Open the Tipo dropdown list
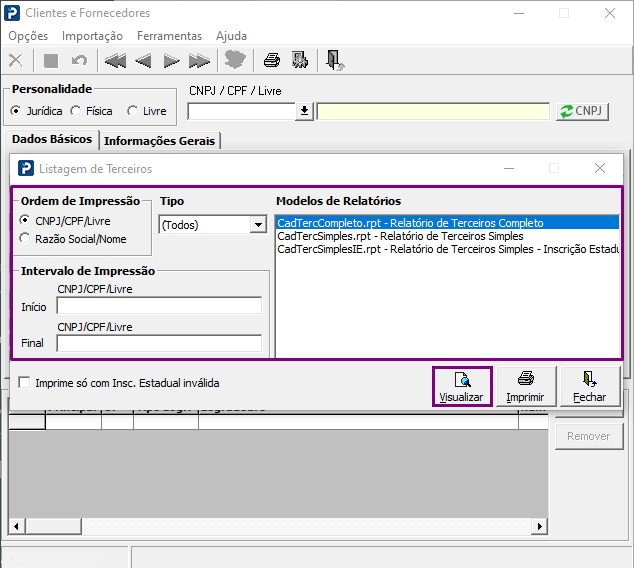634x568 pixels. (x=257, y=225)
